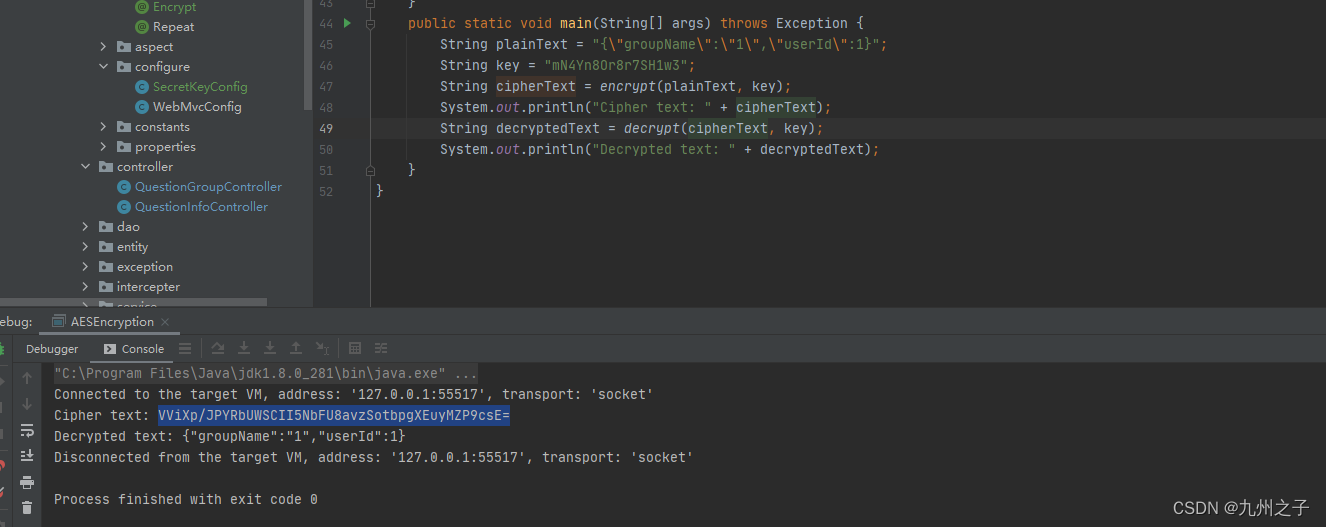Expand the properties package
The height and width of the screenshot is (527, 1326).
104,147
